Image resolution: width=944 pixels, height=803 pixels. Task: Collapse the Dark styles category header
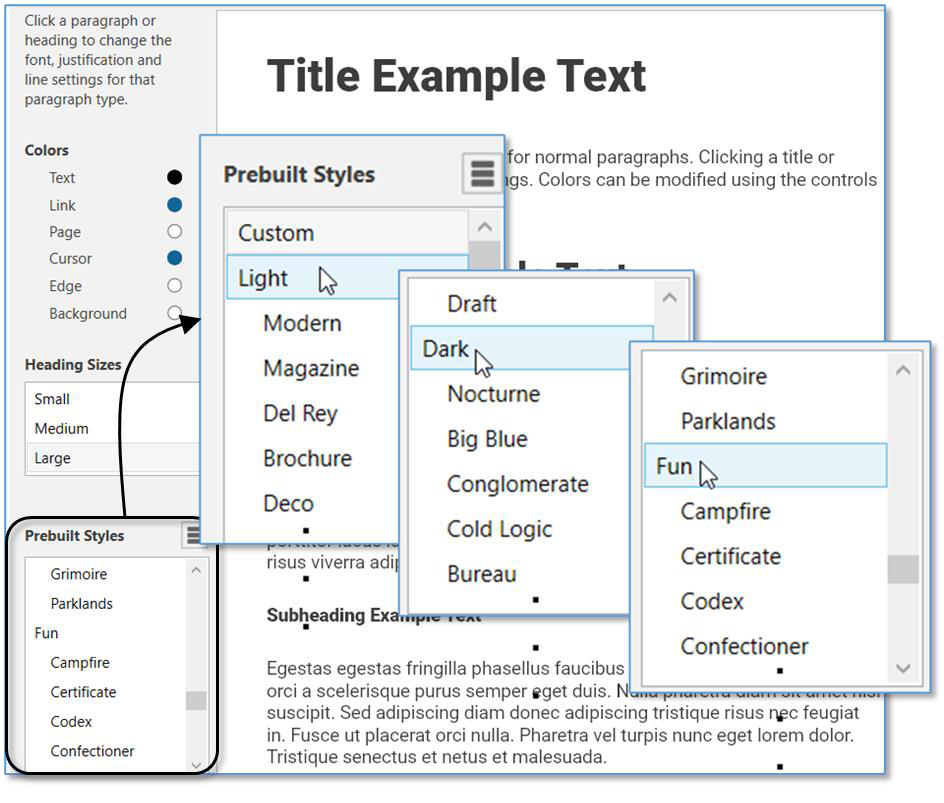tap(446, 349)
